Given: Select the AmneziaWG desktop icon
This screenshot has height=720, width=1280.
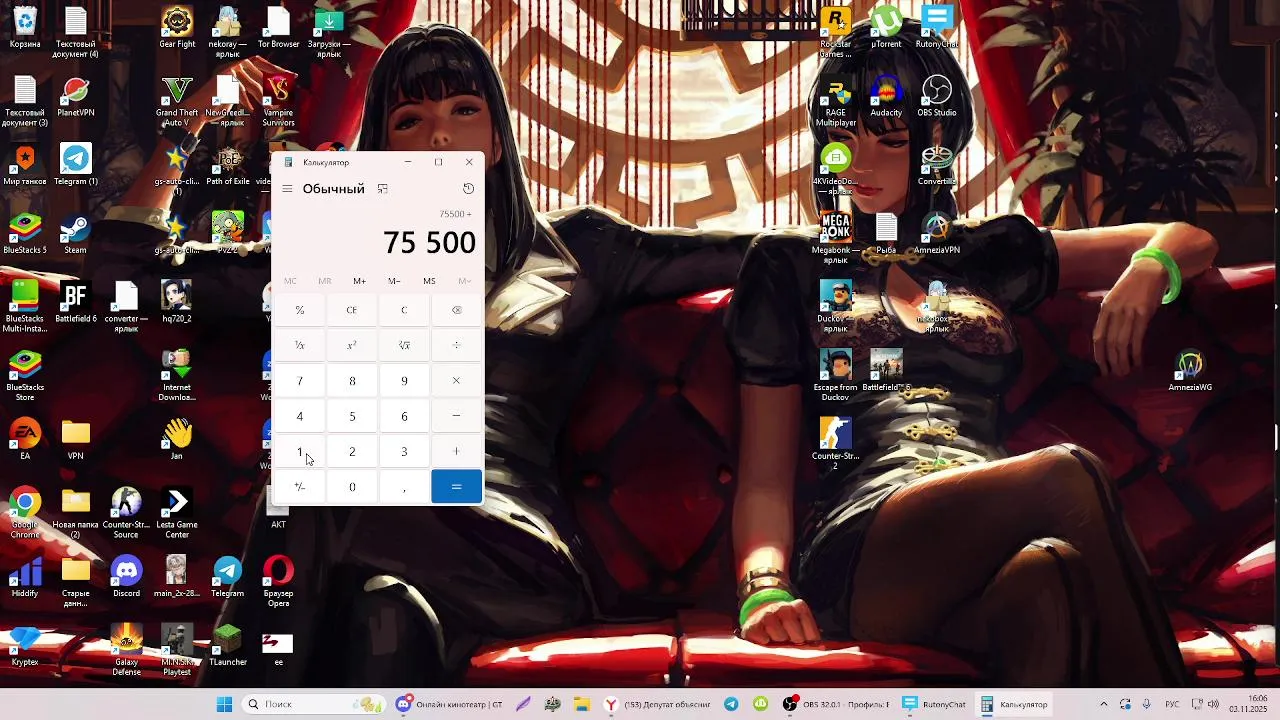Looking at the screenshot, I should click(1190, 372).
